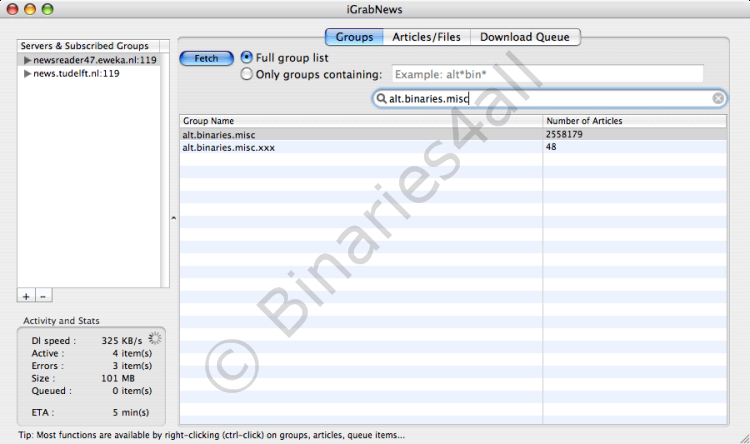This screenshot has width=750, height=444.
Task: Click the Errors 3 item(s) value
Action: pyautogui.click(x=132, y=366)
